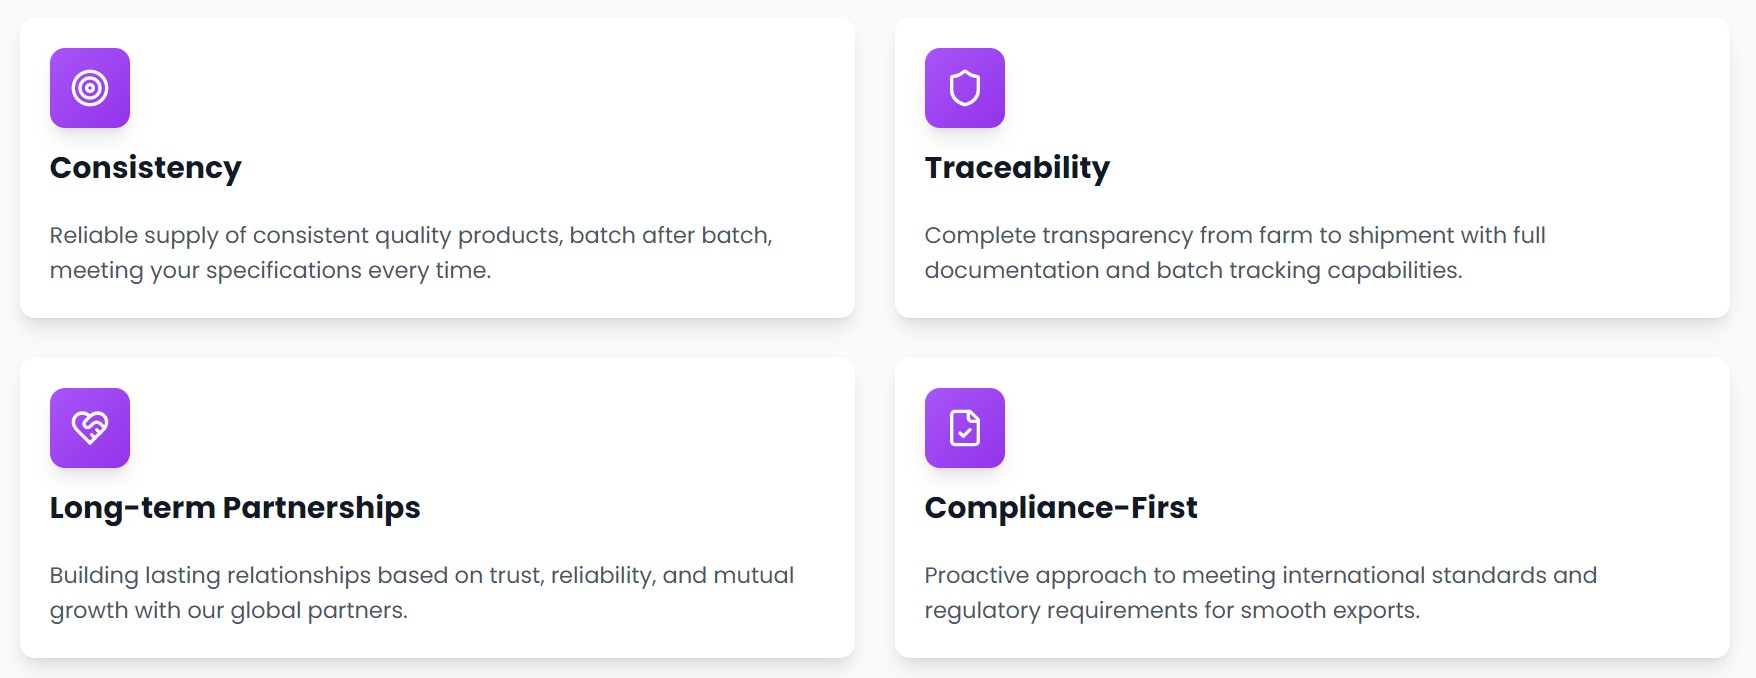Viewport: 1756px width, 678px height.
Task: Click "regulatory requirements for smooth exports" text
Action: [1172, 610]
